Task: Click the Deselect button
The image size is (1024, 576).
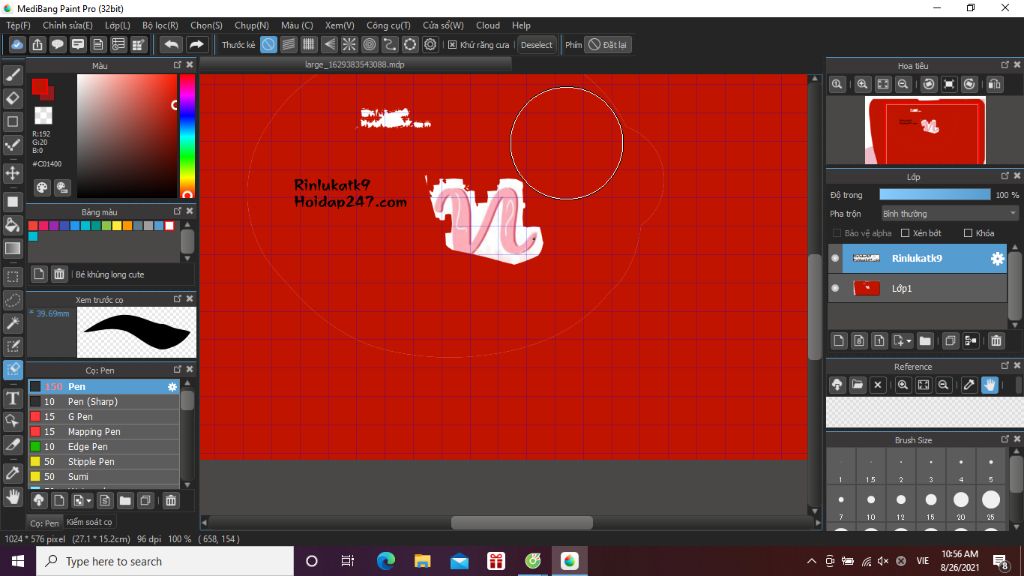Action: [536, 45]
